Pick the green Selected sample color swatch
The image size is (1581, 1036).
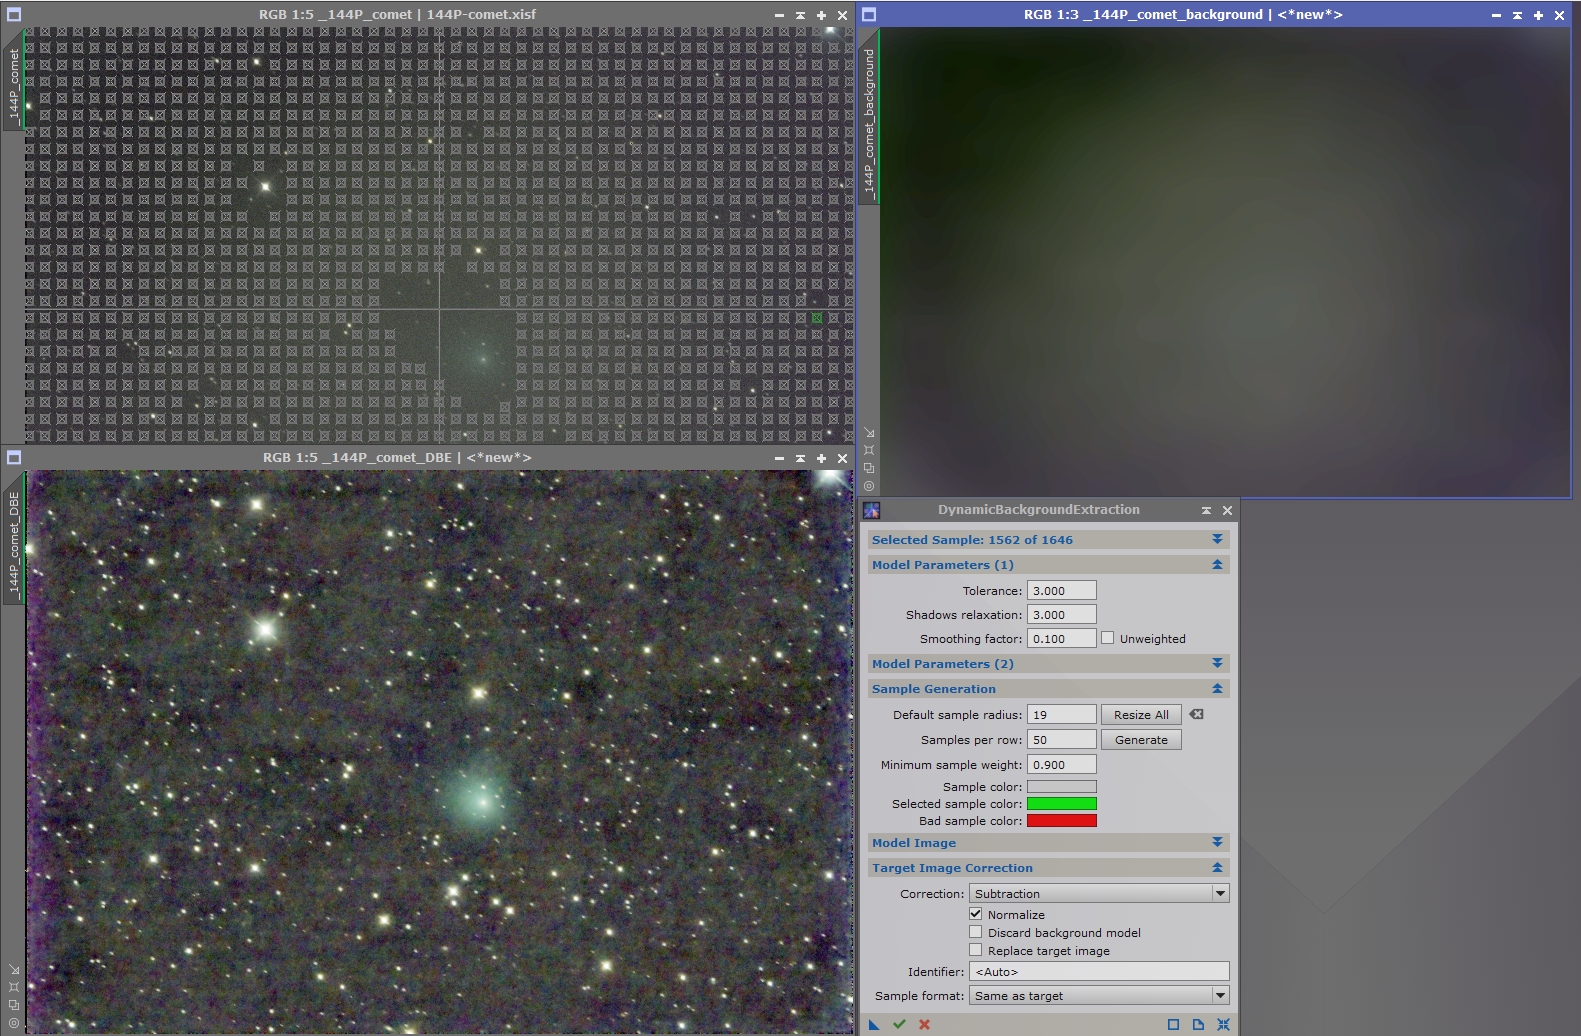(1062, 804)
